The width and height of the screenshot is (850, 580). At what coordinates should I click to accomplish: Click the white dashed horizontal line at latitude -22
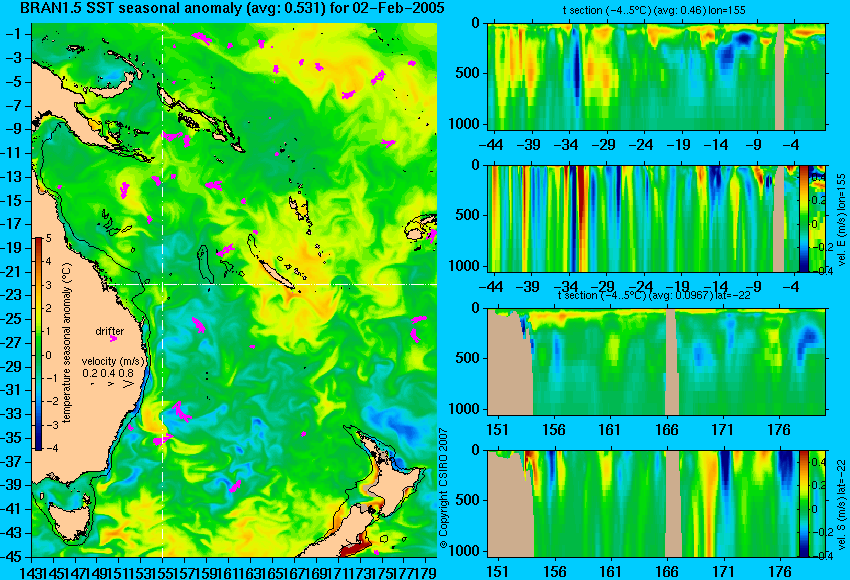(x=273, y=284)
